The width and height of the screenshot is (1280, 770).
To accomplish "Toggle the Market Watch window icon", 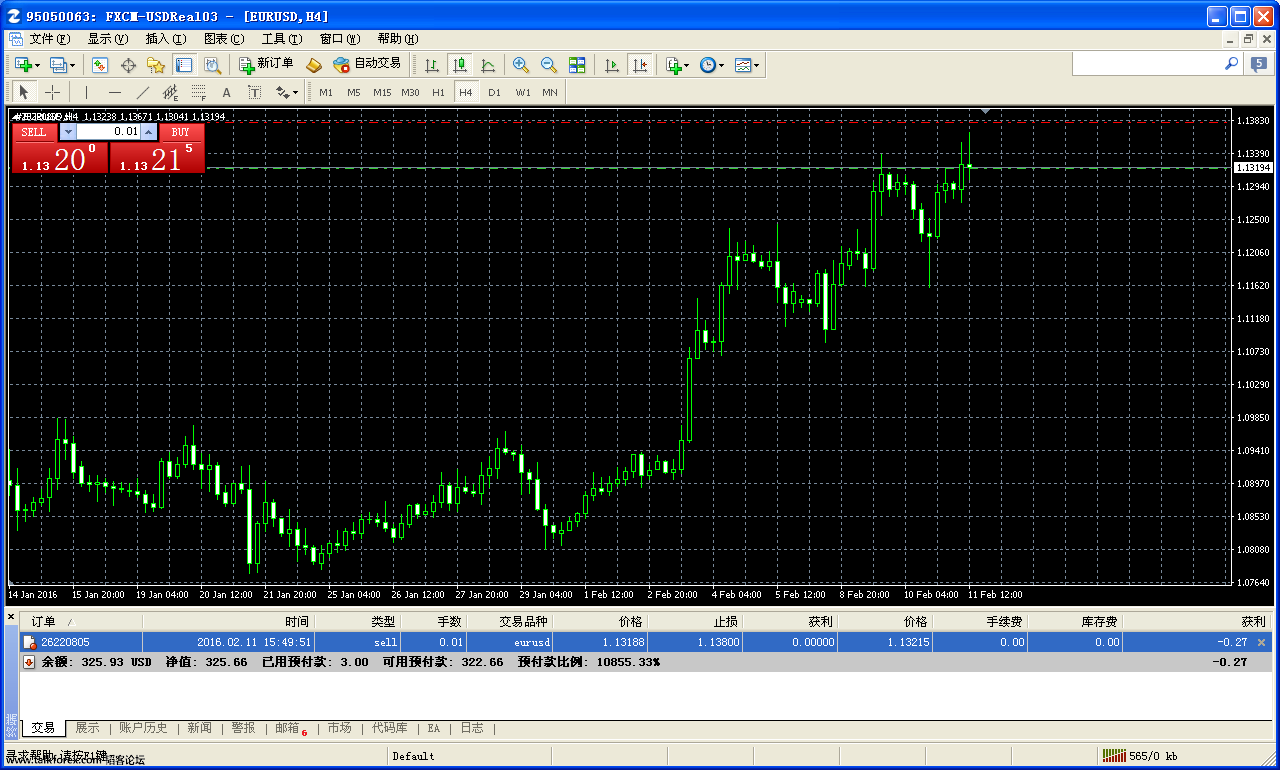I will pos(100,65).
